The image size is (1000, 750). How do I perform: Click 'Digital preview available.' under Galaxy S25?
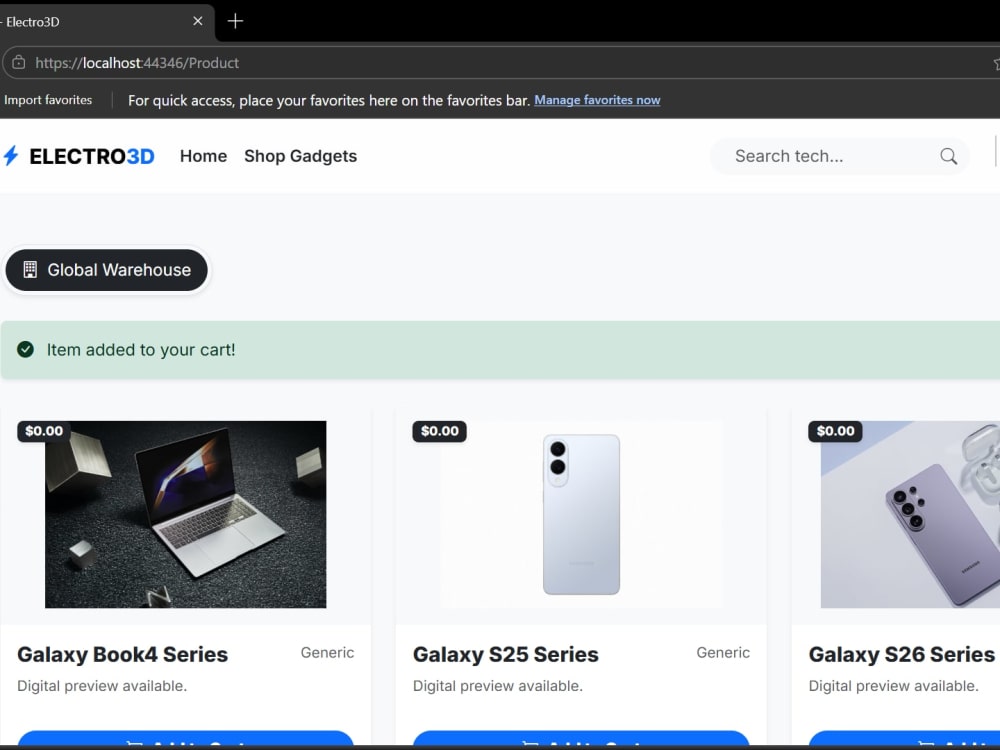click(497, 686)
